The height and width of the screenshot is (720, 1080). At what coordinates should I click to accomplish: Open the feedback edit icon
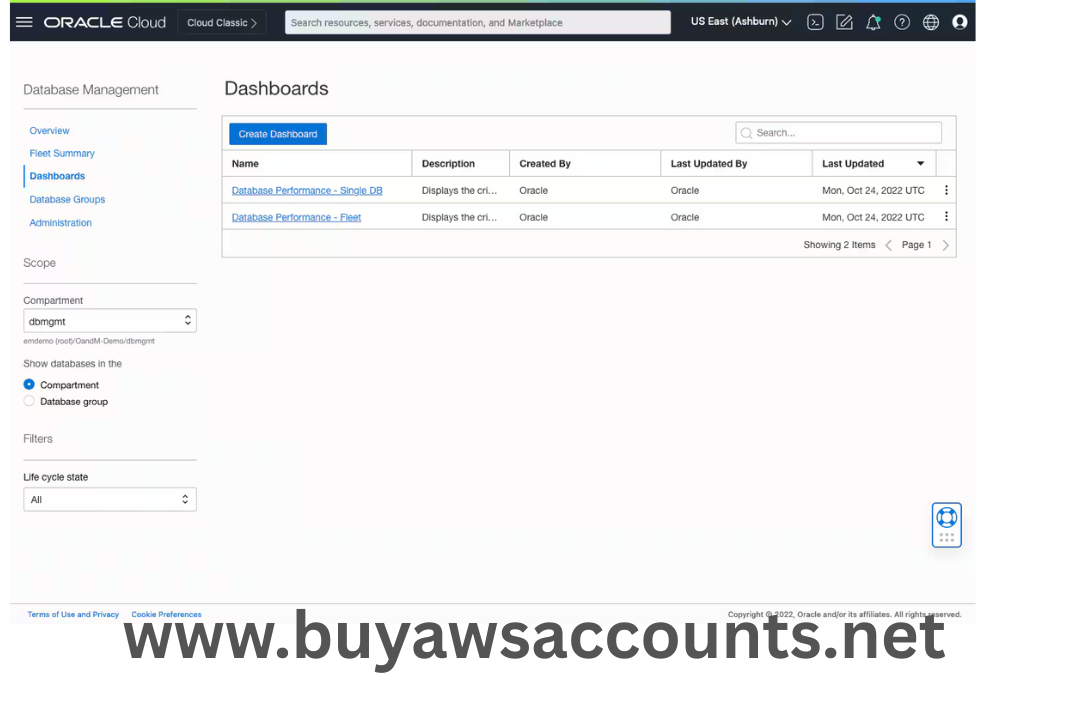click(x=844, y=22)
